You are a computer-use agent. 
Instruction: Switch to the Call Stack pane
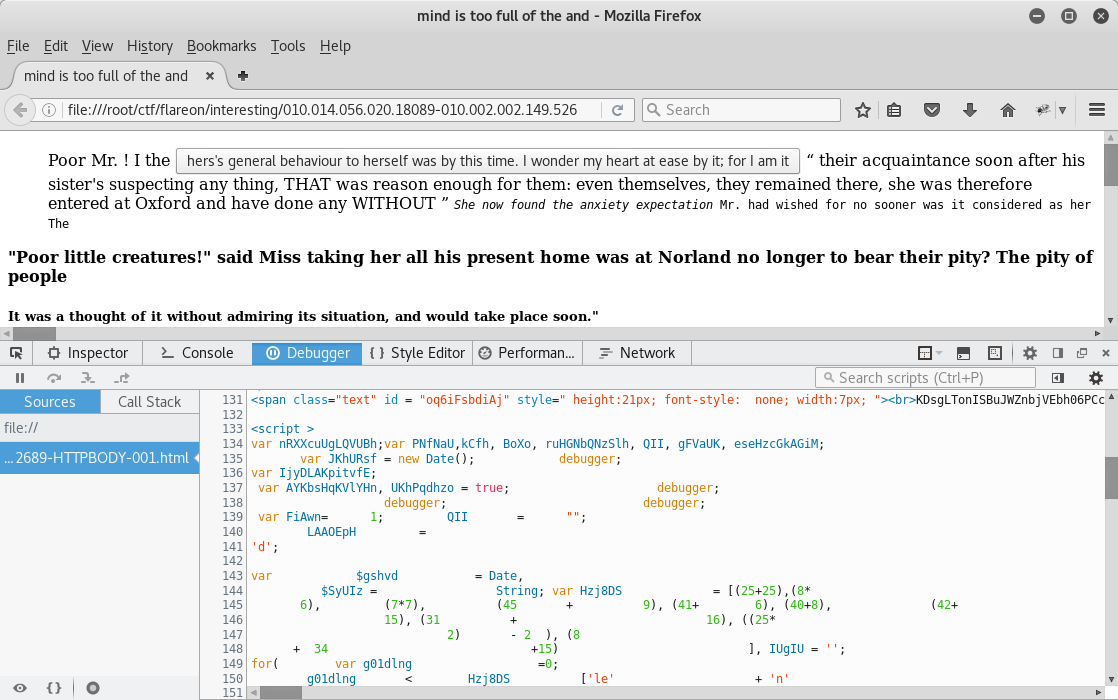pyautogui.click(x=149, y=402)
